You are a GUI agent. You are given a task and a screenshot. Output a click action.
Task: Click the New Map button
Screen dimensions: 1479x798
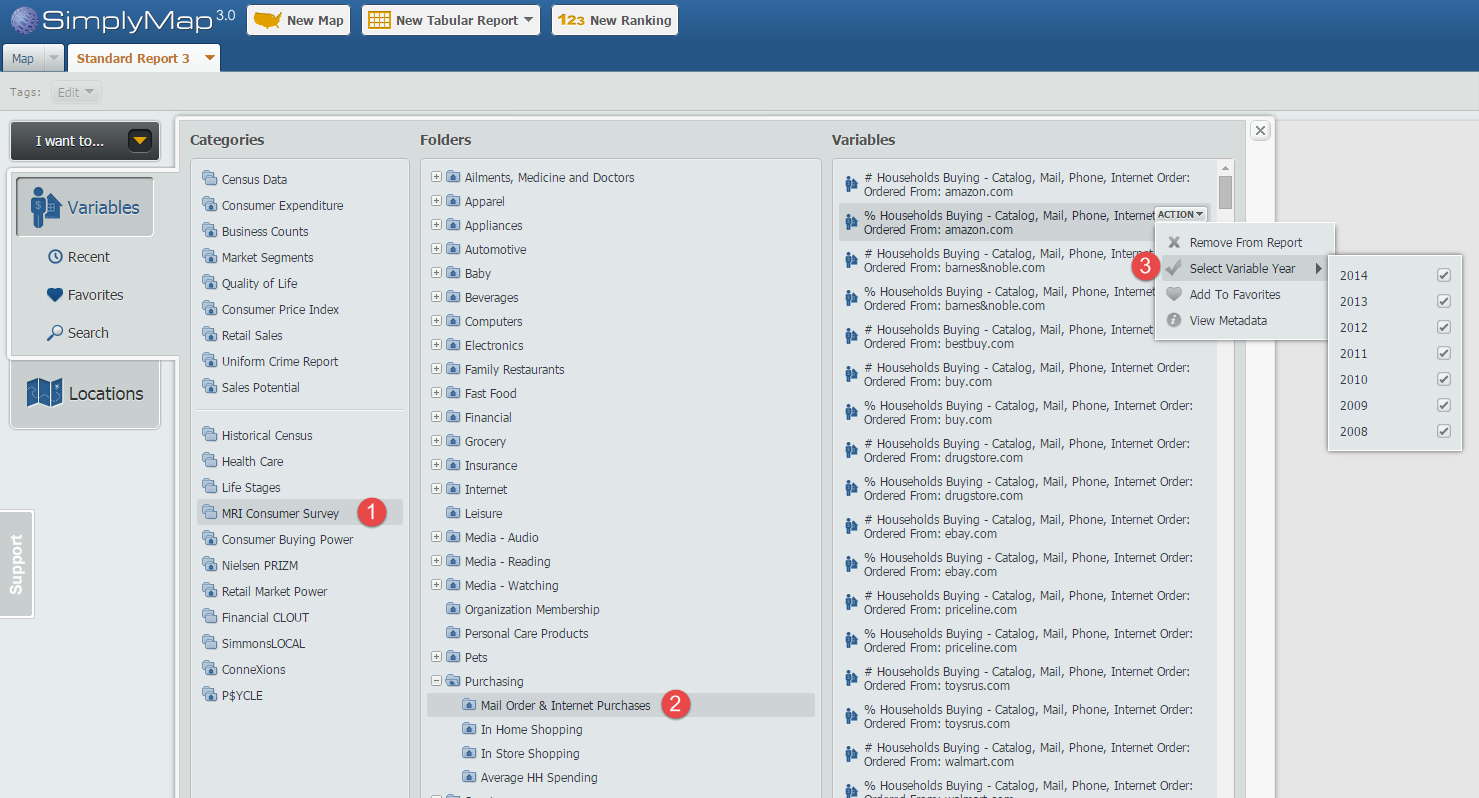(298, 20)
